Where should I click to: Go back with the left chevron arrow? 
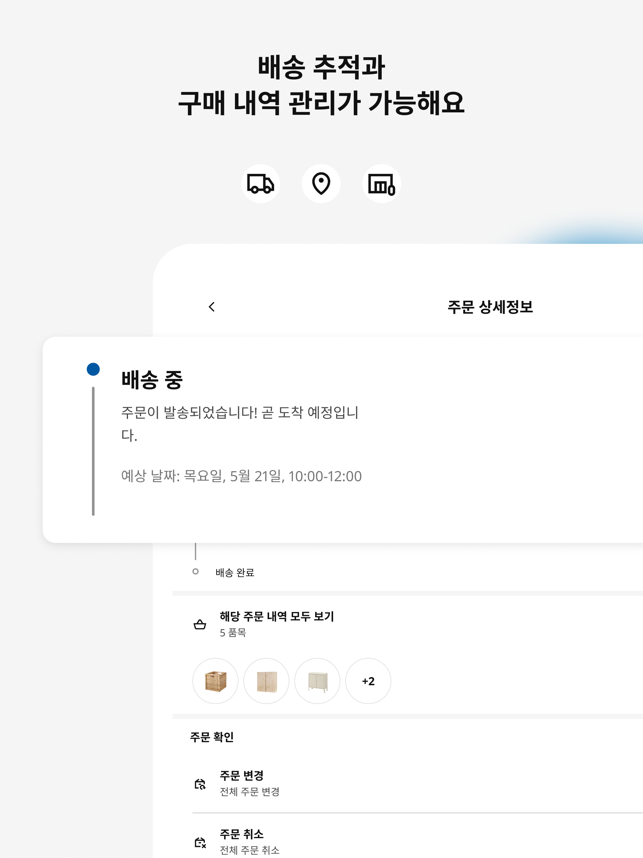coord(212,307)
